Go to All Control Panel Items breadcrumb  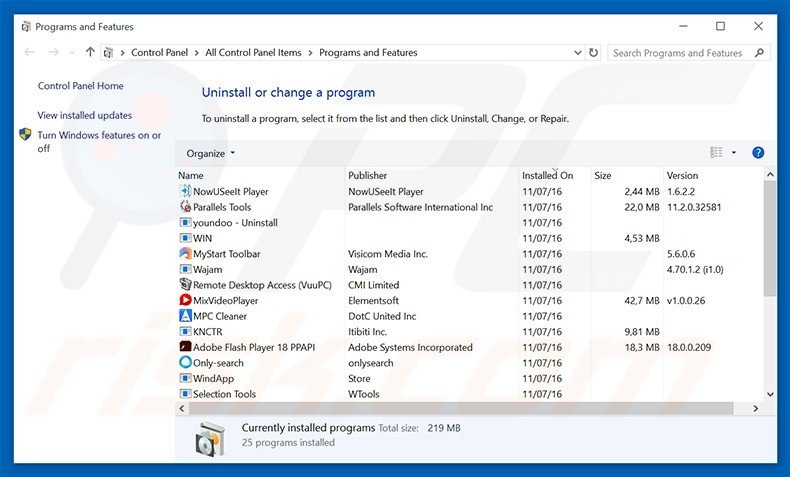coord(253,52)
